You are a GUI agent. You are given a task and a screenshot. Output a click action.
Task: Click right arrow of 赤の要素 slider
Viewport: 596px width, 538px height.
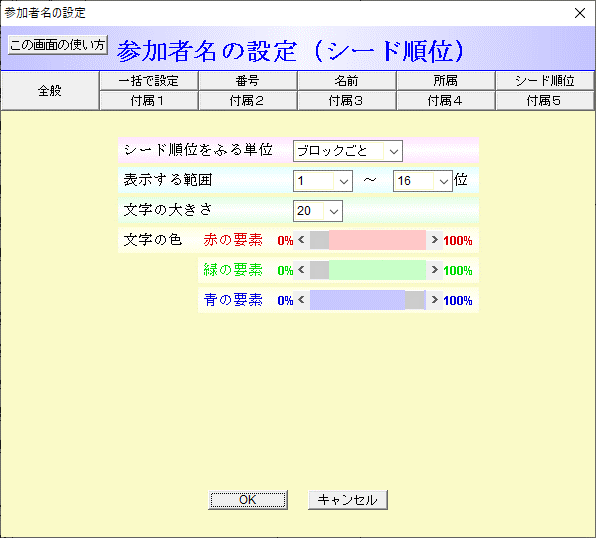434,240
